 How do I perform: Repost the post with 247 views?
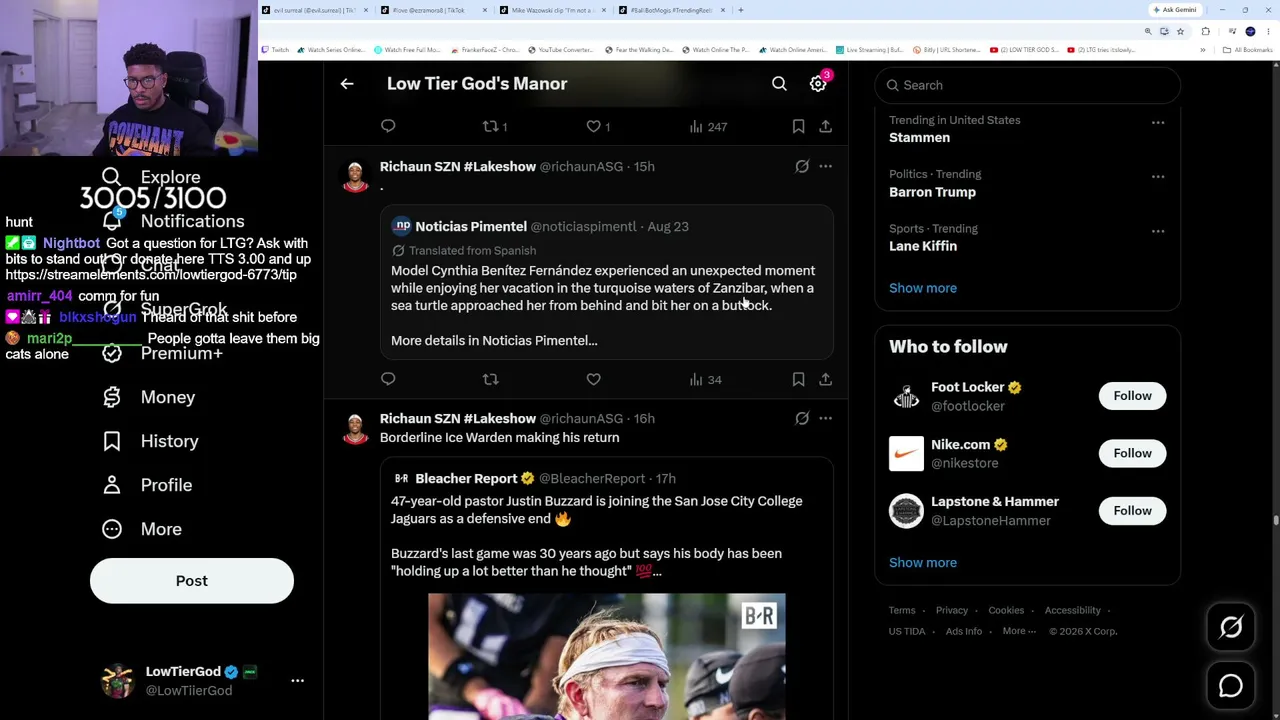[495, 126]
